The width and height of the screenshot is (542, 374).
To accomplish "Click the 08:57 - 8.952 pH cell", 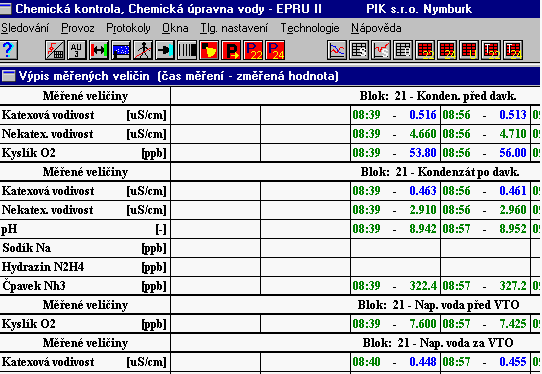I will [485, 229].
